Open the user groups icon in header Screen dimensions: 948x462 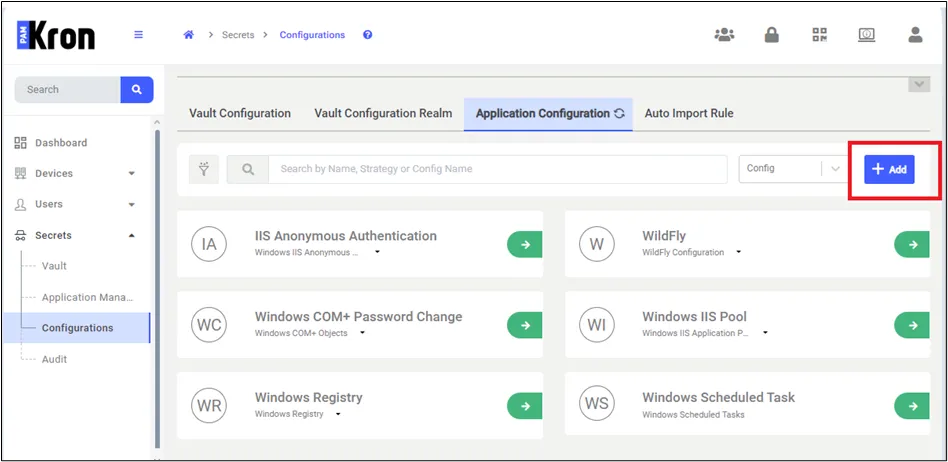pyautogui.click(x=724, y=35)
